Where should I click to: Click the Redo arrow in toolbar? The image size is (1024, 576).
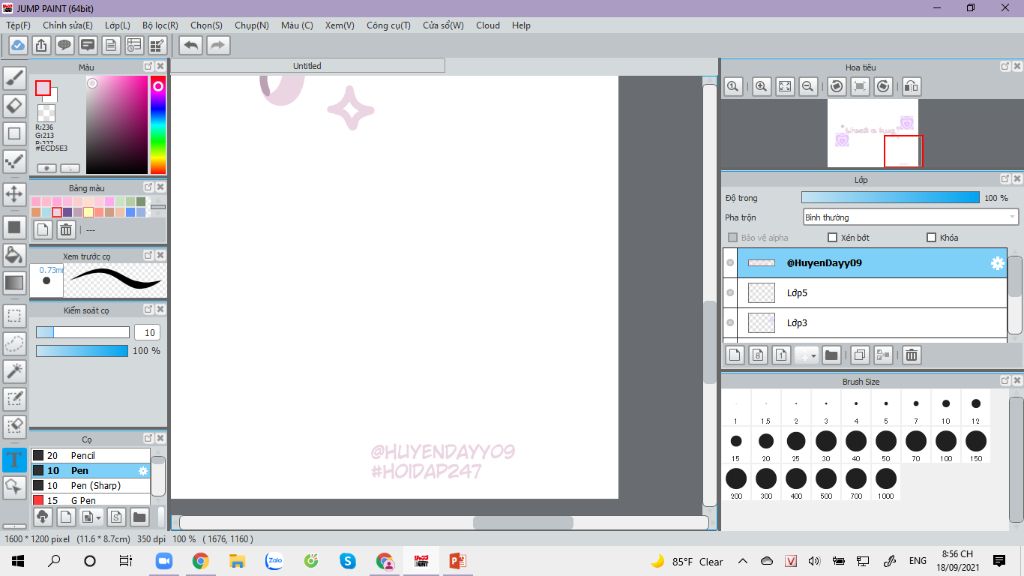point(218,45)
